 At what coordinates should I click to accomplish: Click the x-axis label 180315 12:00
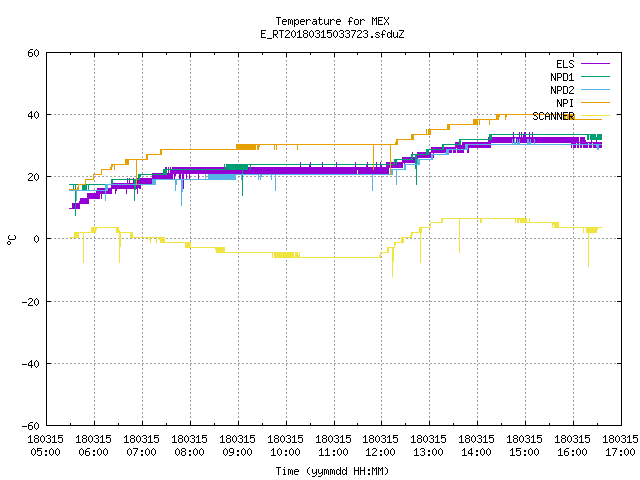click(x=380, y=446)
